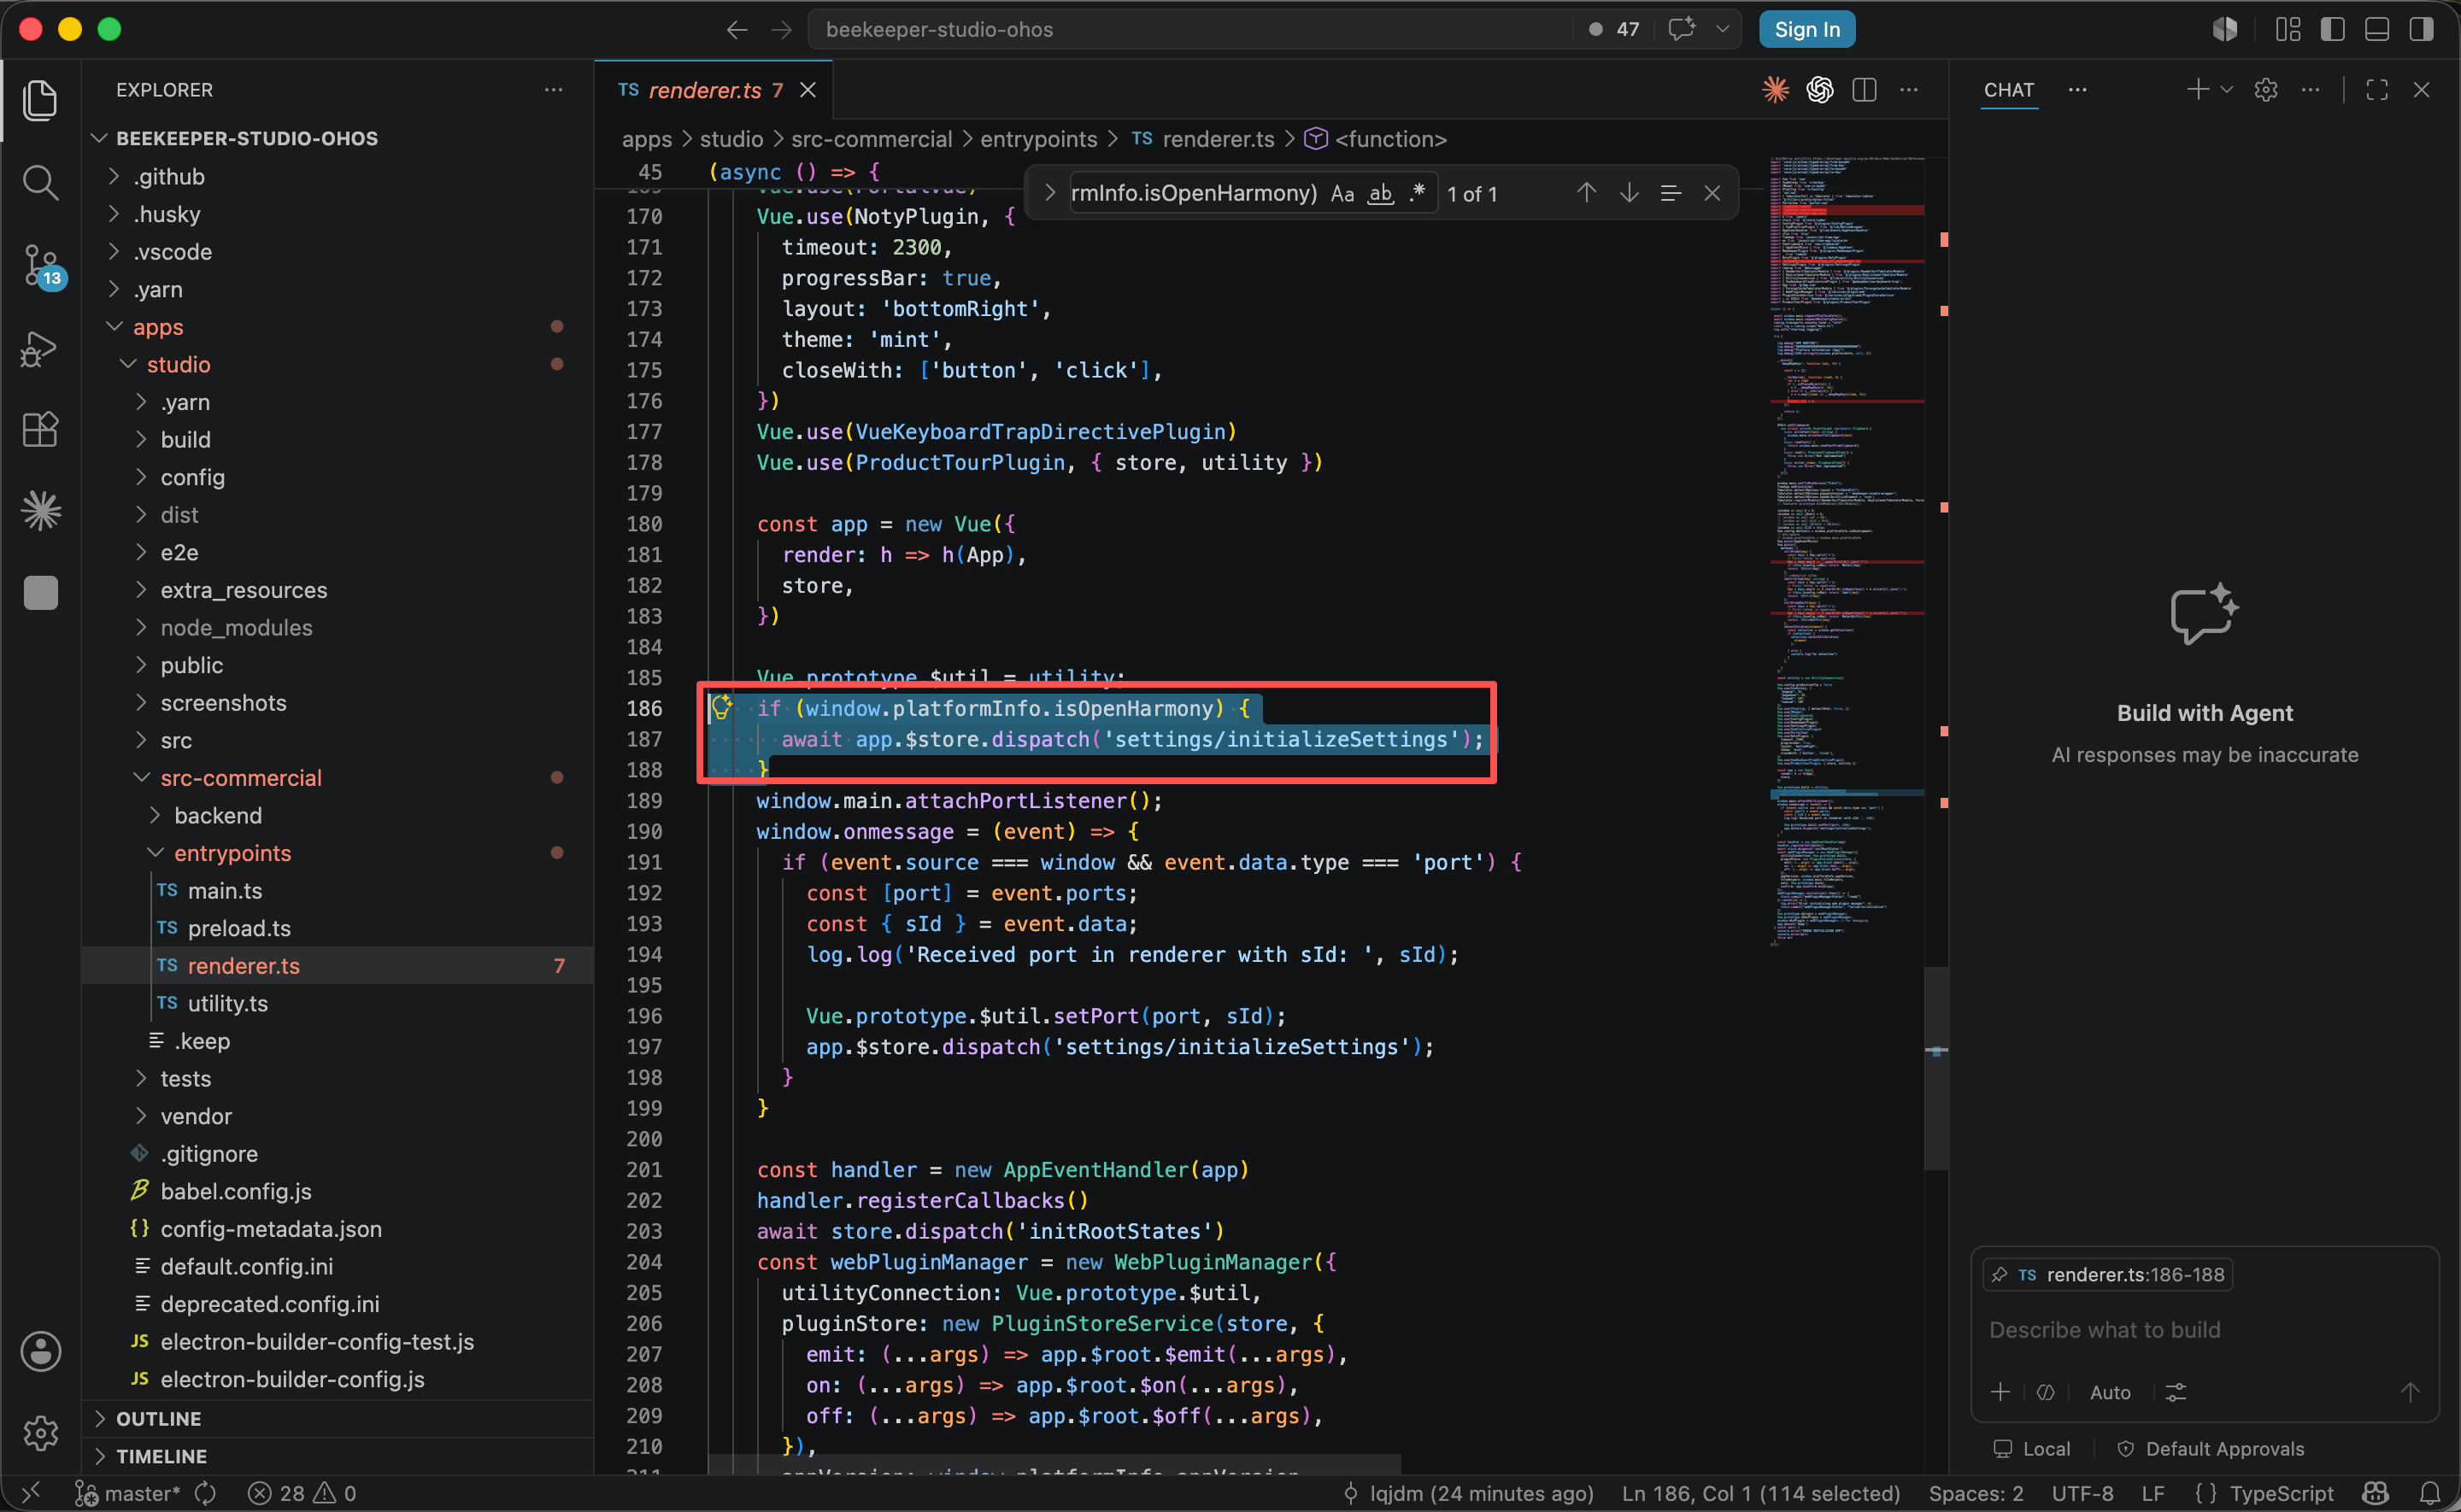Open the Local session target picker
The image size is (2461, 1512).
pyautogui.click(x=2032, y=1449)
